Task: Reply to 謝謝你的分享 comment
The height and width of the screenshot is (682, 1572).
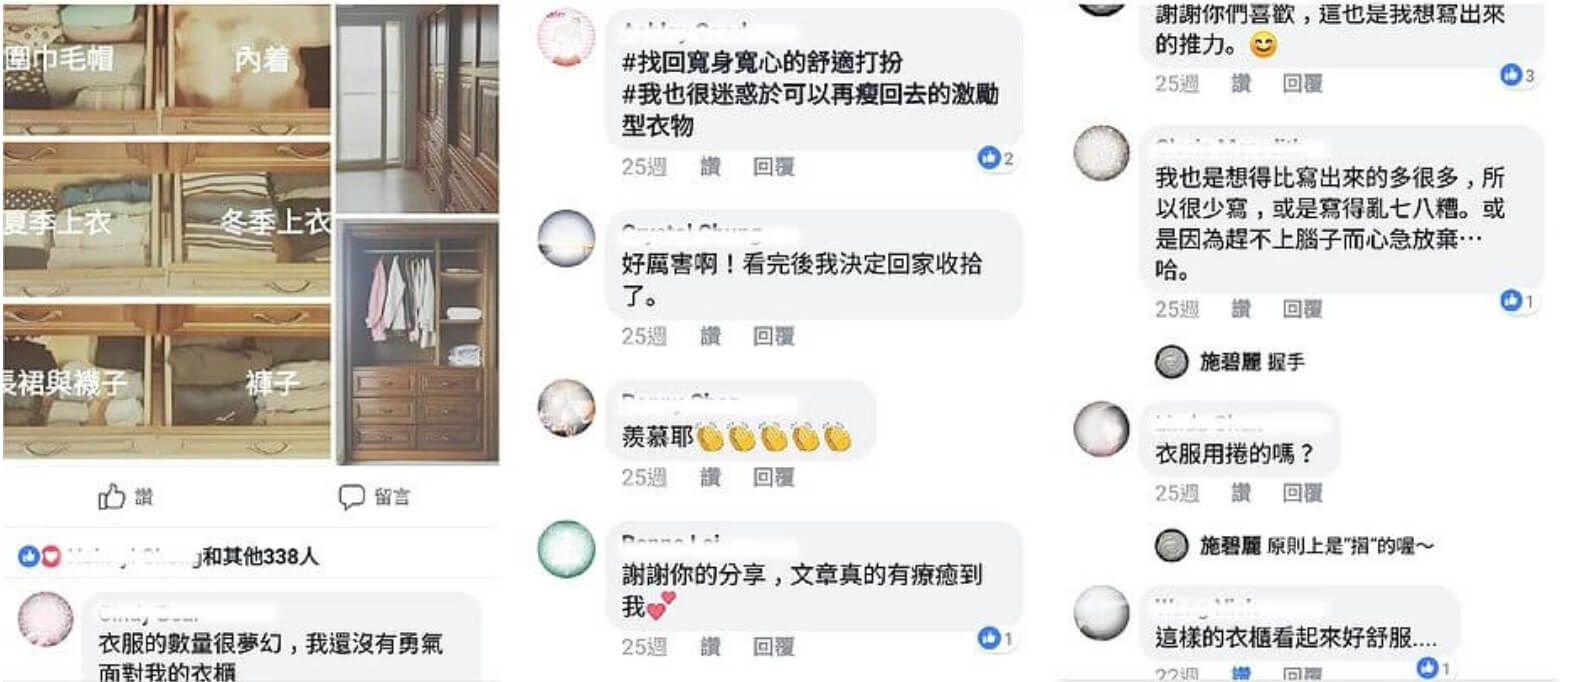Action: click(x=773, y=647)
